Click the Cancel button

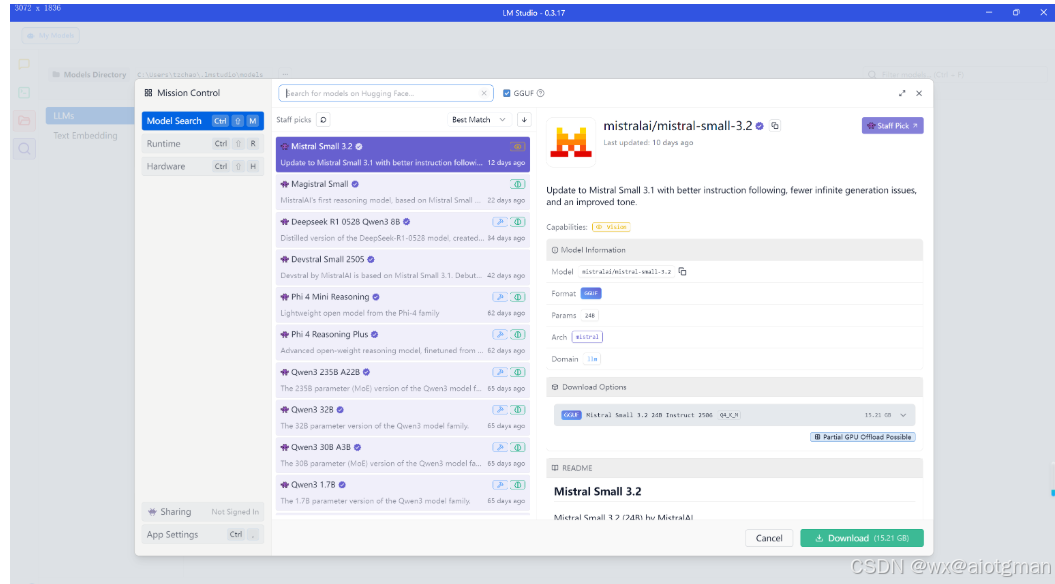click(769, 538)
